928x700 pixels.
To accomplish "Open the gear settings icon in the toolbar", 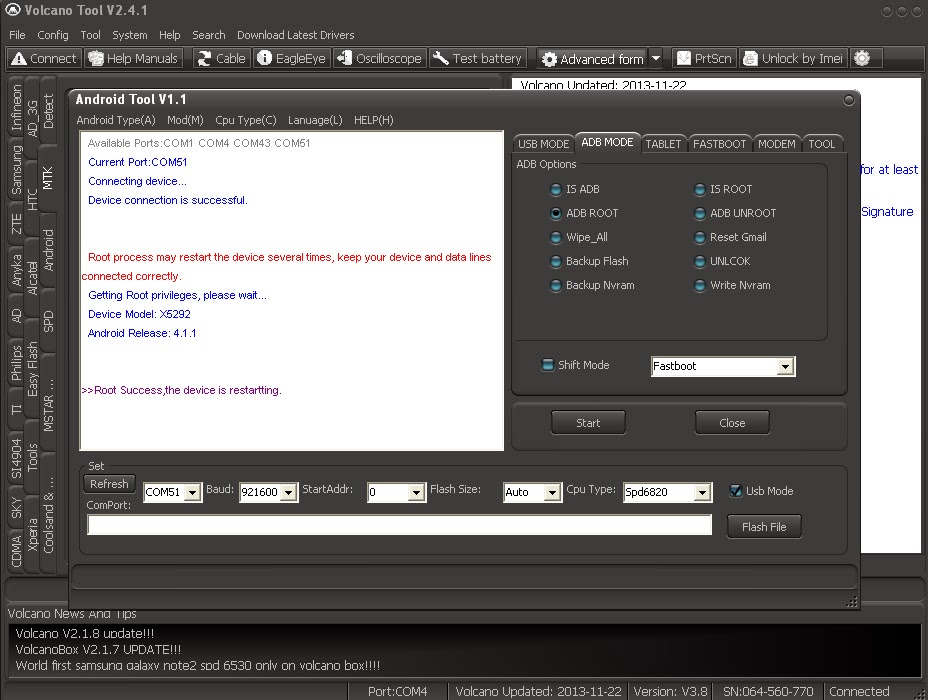I will [862, 59].
